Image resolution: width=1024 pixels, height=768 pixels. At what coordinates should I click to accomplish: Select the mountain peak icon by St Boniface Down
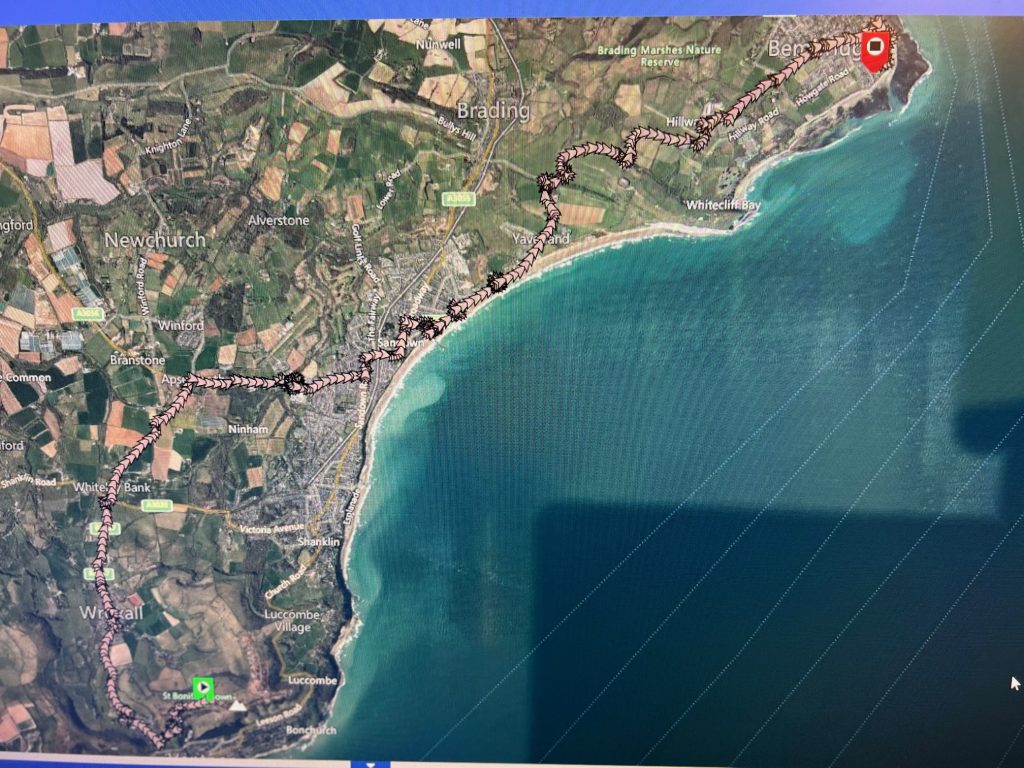pos(238,706)
